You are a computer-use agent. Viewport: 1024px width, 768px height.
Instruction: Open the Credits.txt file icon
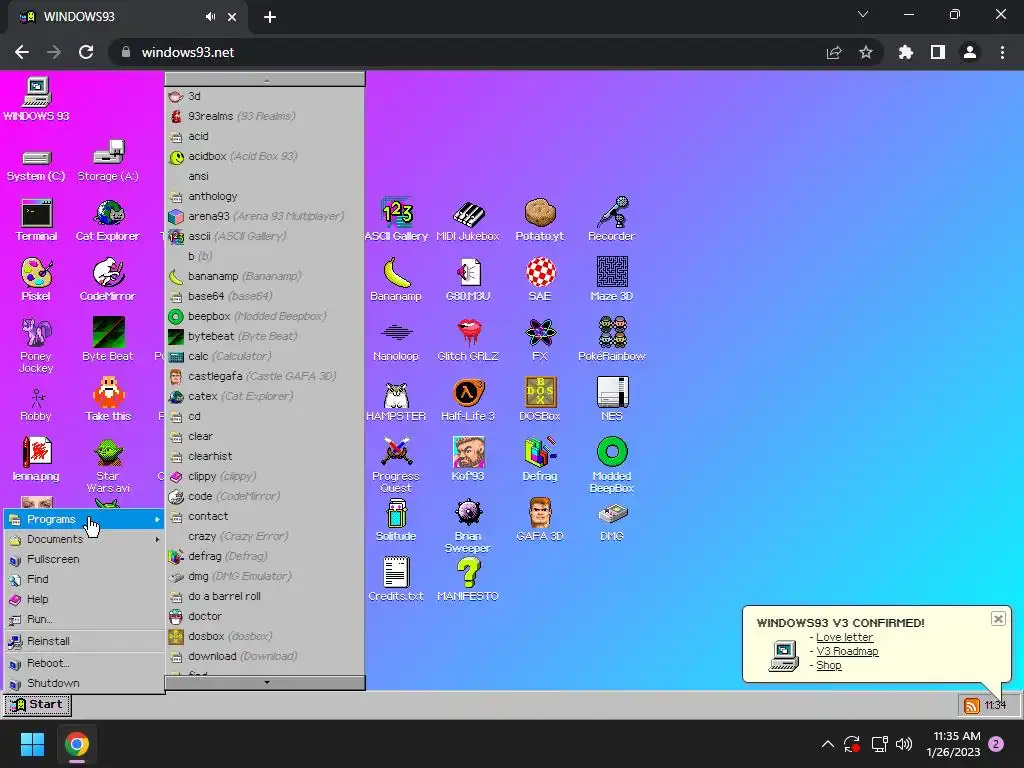(x=396, y=579)
